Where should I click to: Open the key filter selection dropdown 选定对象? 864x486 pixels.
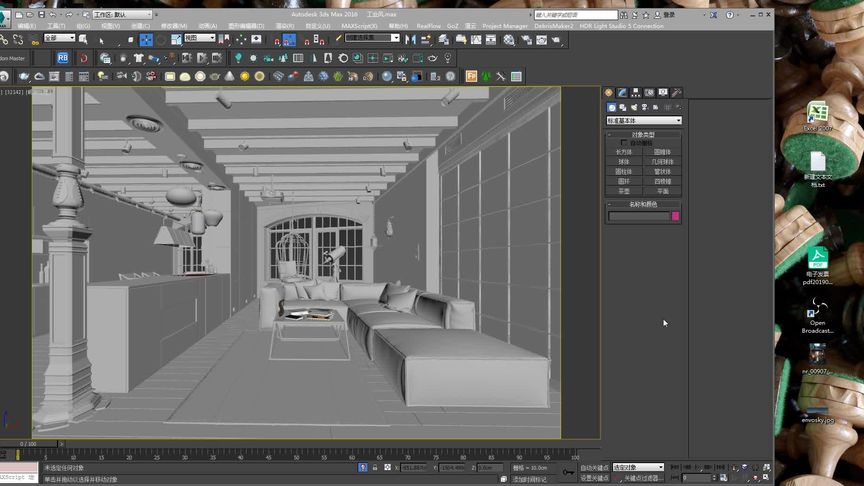[x=638, y=467]
